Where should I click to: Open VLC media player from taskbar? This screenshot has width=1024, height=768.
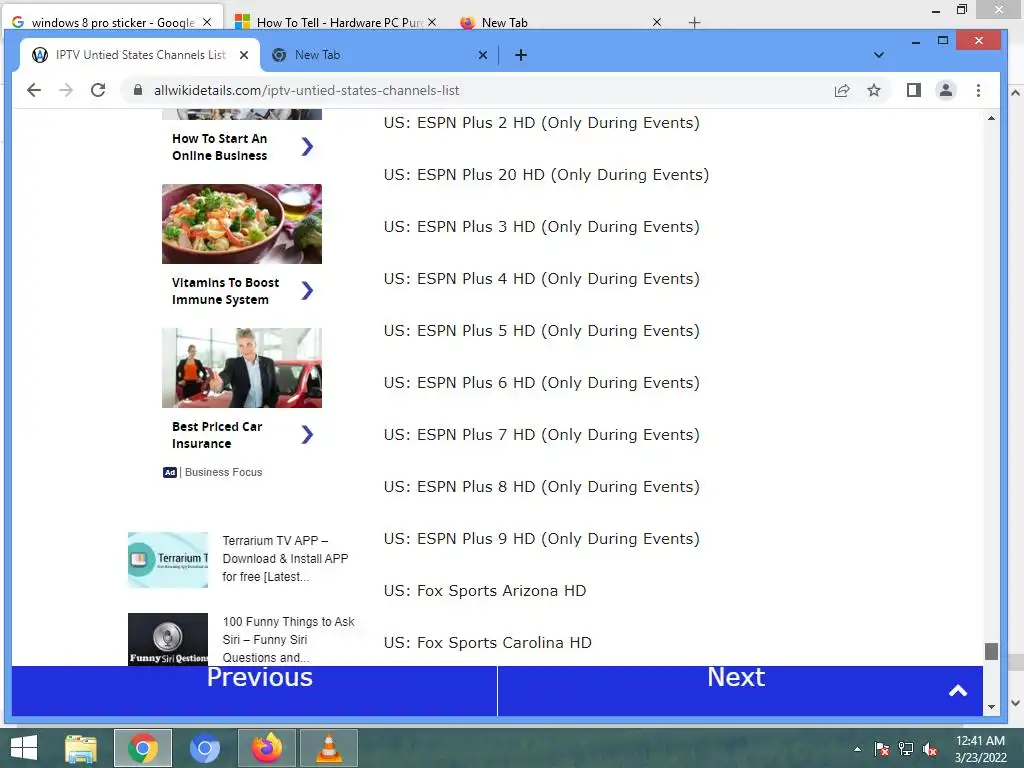tap(328, 748)
